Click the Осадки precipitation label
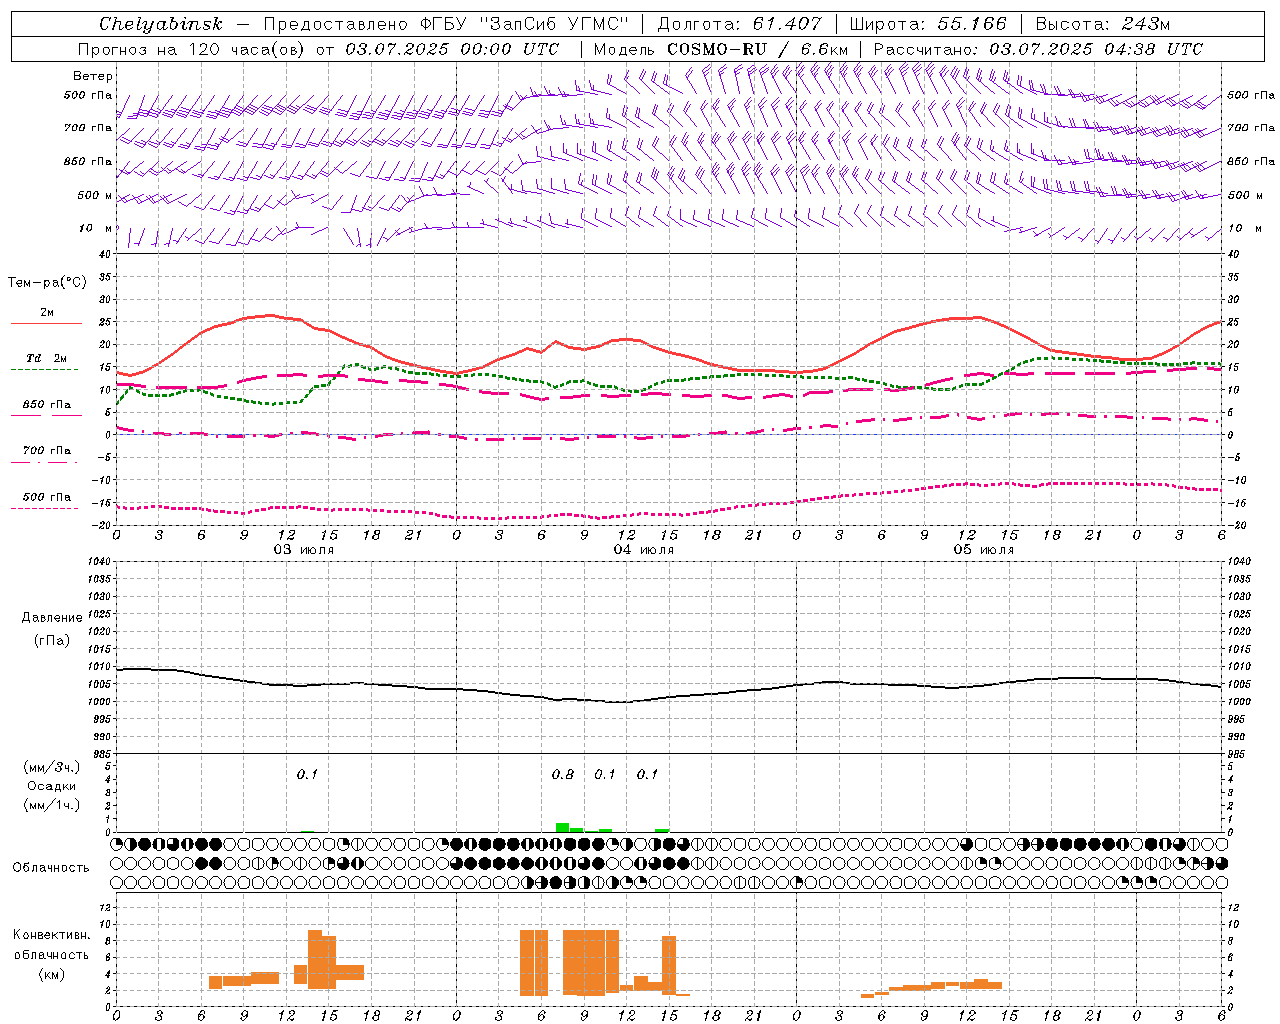The width and height of the screenshot is (1280, 1024). point(52,786)
